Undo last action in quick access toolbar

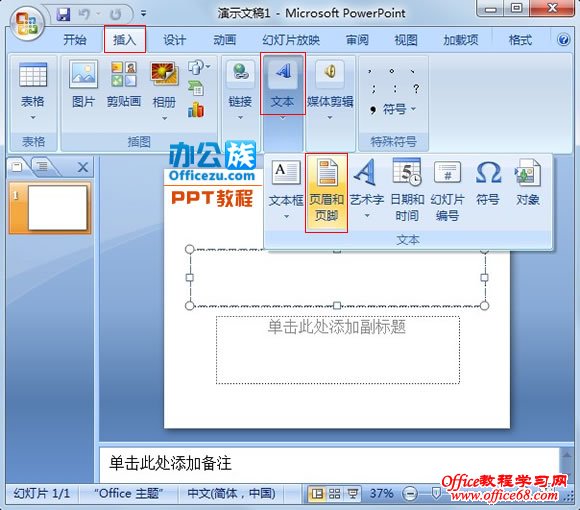(84, 14)
